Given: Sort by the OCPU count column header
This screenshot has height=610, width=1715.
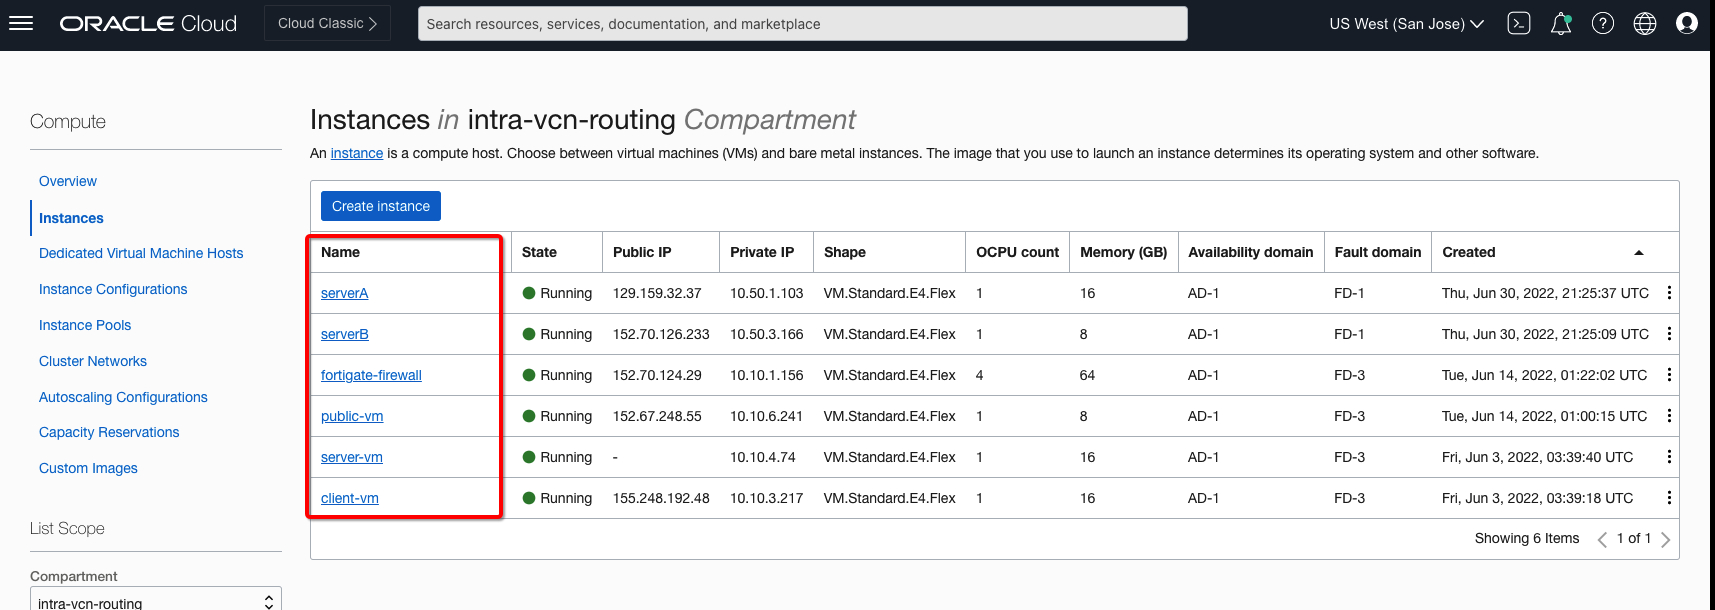Looking at the screenshot, I should click(x=1017, y=252).
